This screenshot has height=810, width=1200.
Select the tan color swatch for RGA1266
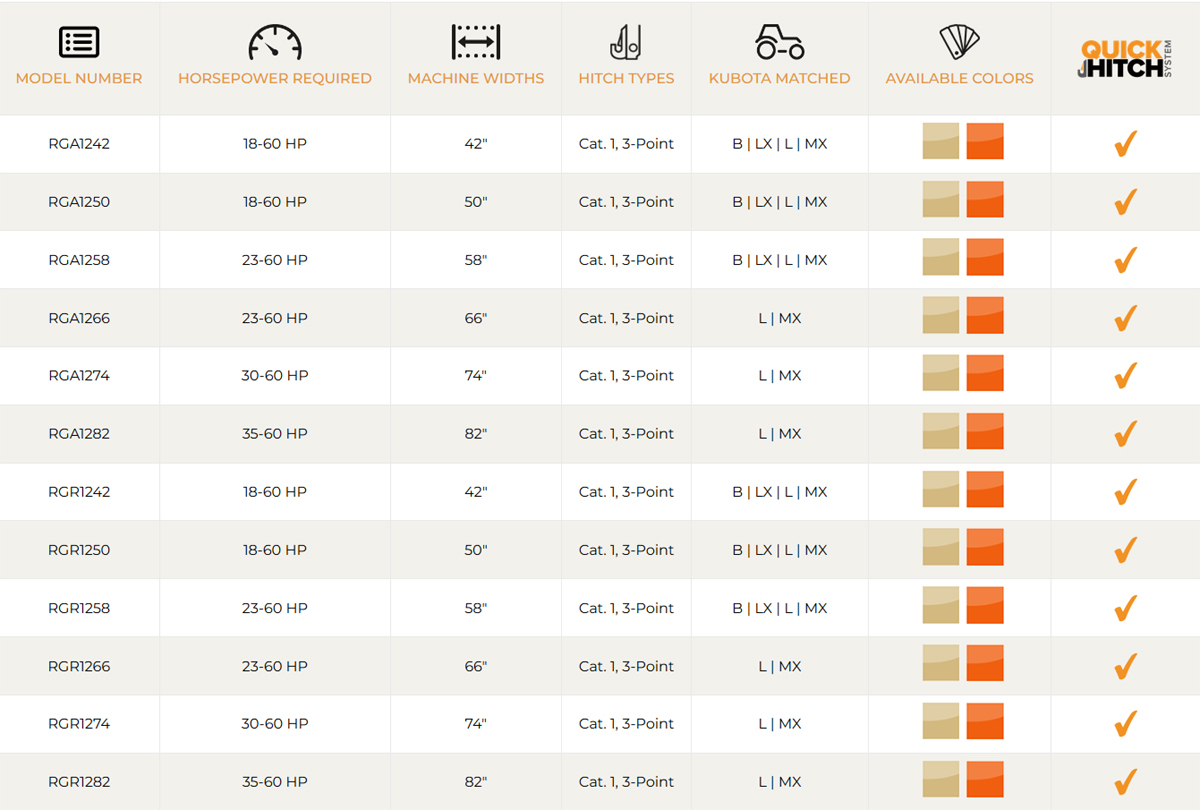pyautogui.click(x=940, y=316)
